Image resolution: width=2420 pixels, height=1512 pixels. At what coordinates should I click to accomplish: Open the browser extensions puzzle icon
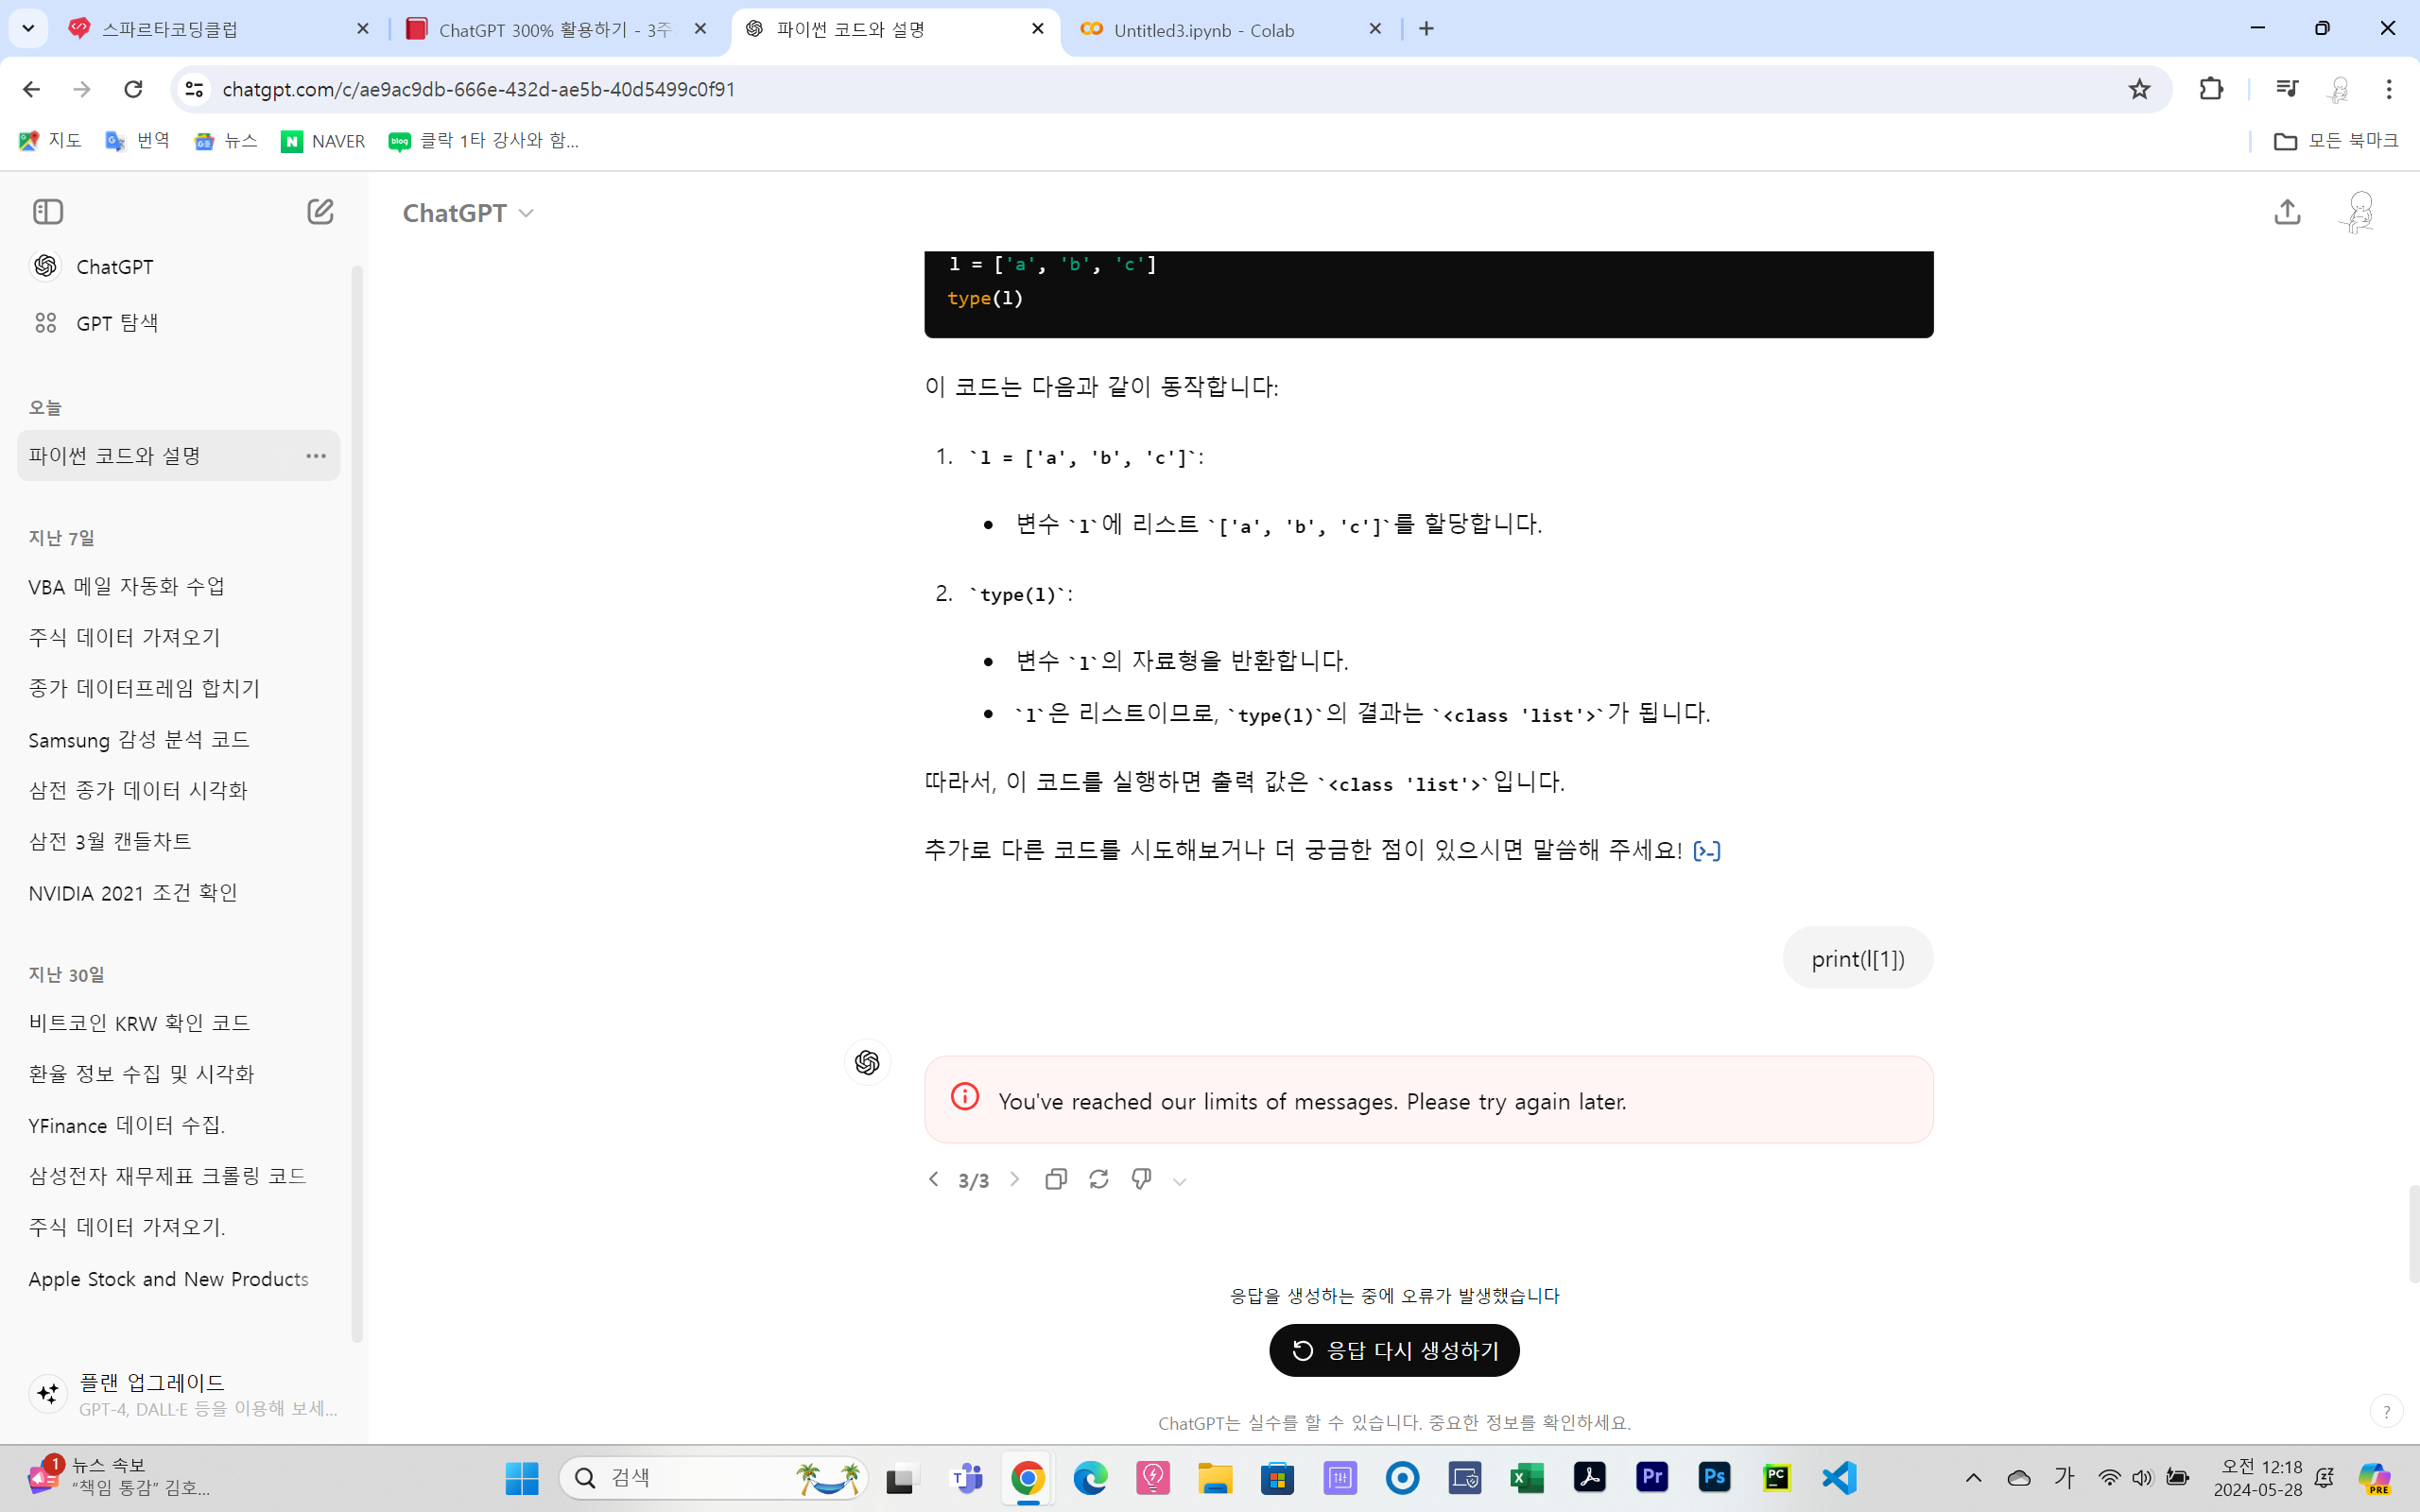2211,89
